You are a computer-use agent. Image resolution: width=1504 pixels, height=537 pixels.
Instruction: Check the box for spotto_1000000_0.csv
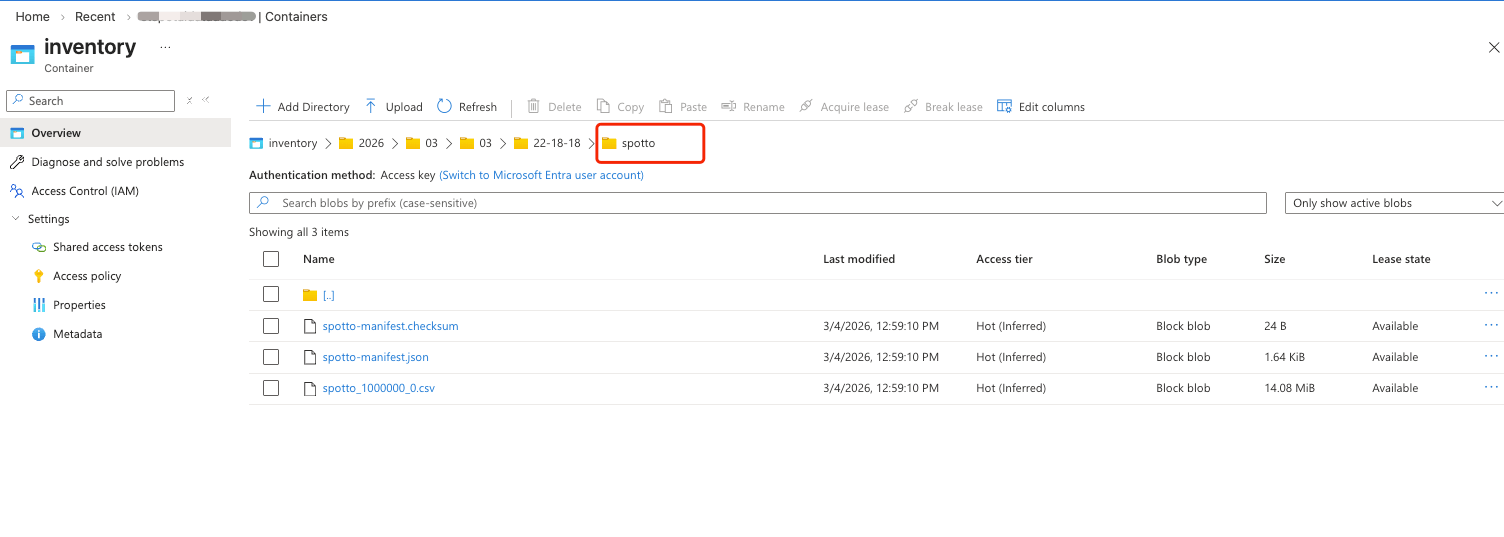271,388
